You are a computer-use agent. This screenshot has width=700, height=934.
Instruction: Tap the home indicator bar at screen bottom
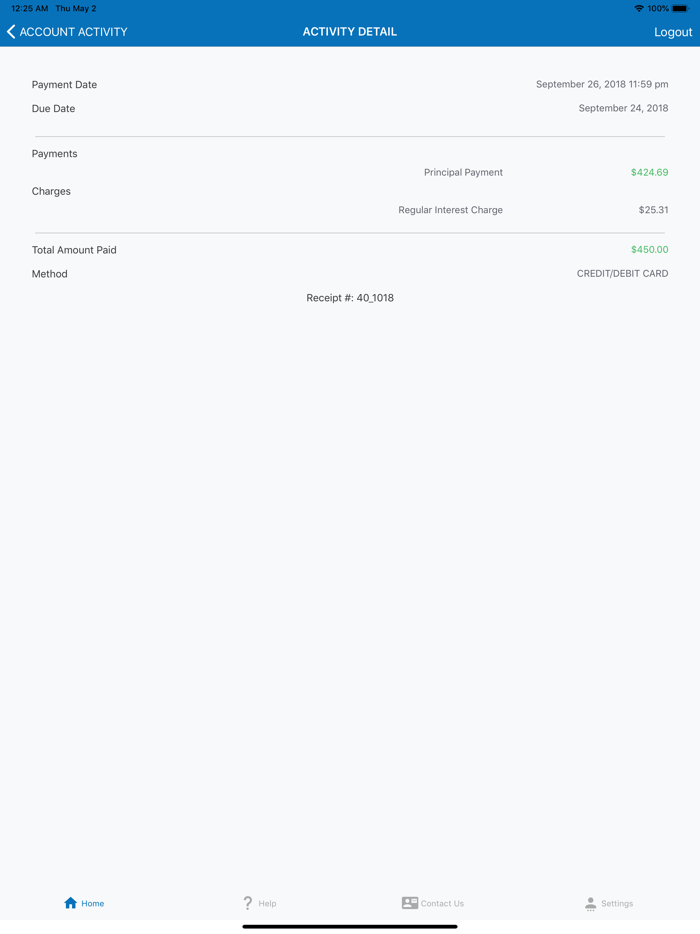coord(350,926)
